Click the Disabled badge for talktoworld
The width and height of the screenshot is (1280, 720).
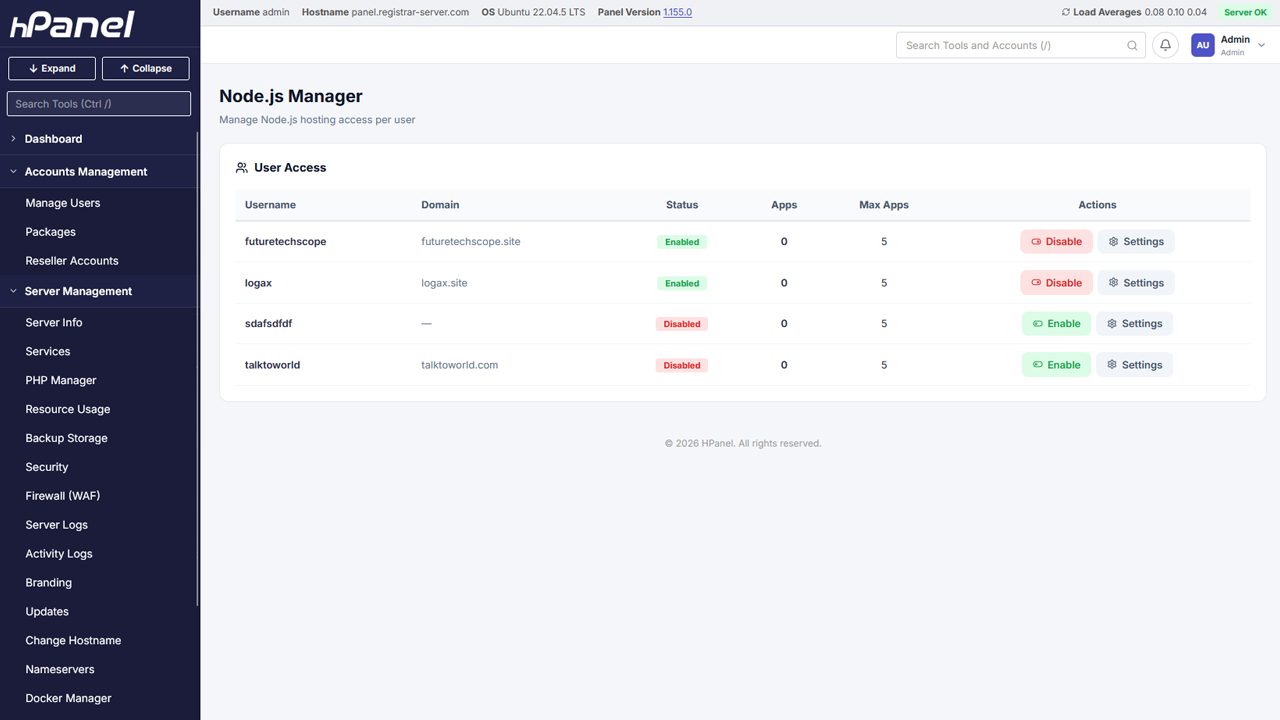pos(682,365)
